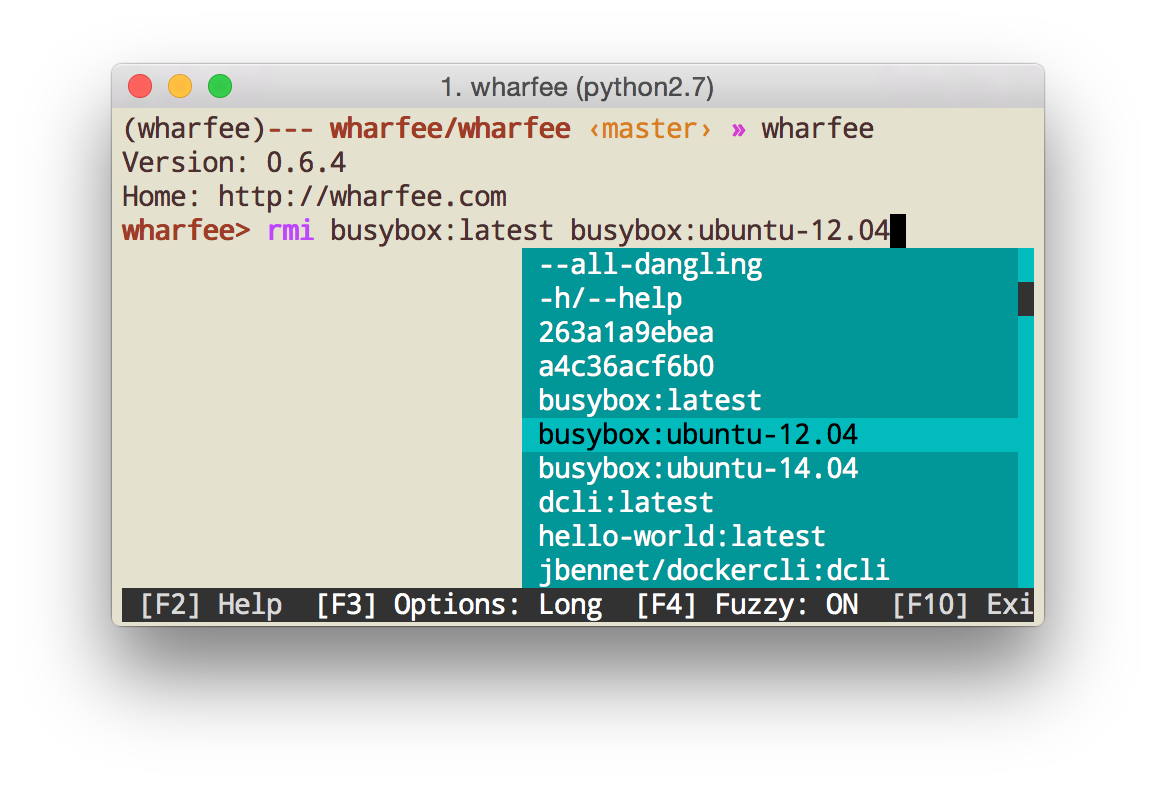Pick image ID a4c36acf6b0 from completions
Image resolution: width=1156 pixels, height=786 pixels.
point(770,366)
